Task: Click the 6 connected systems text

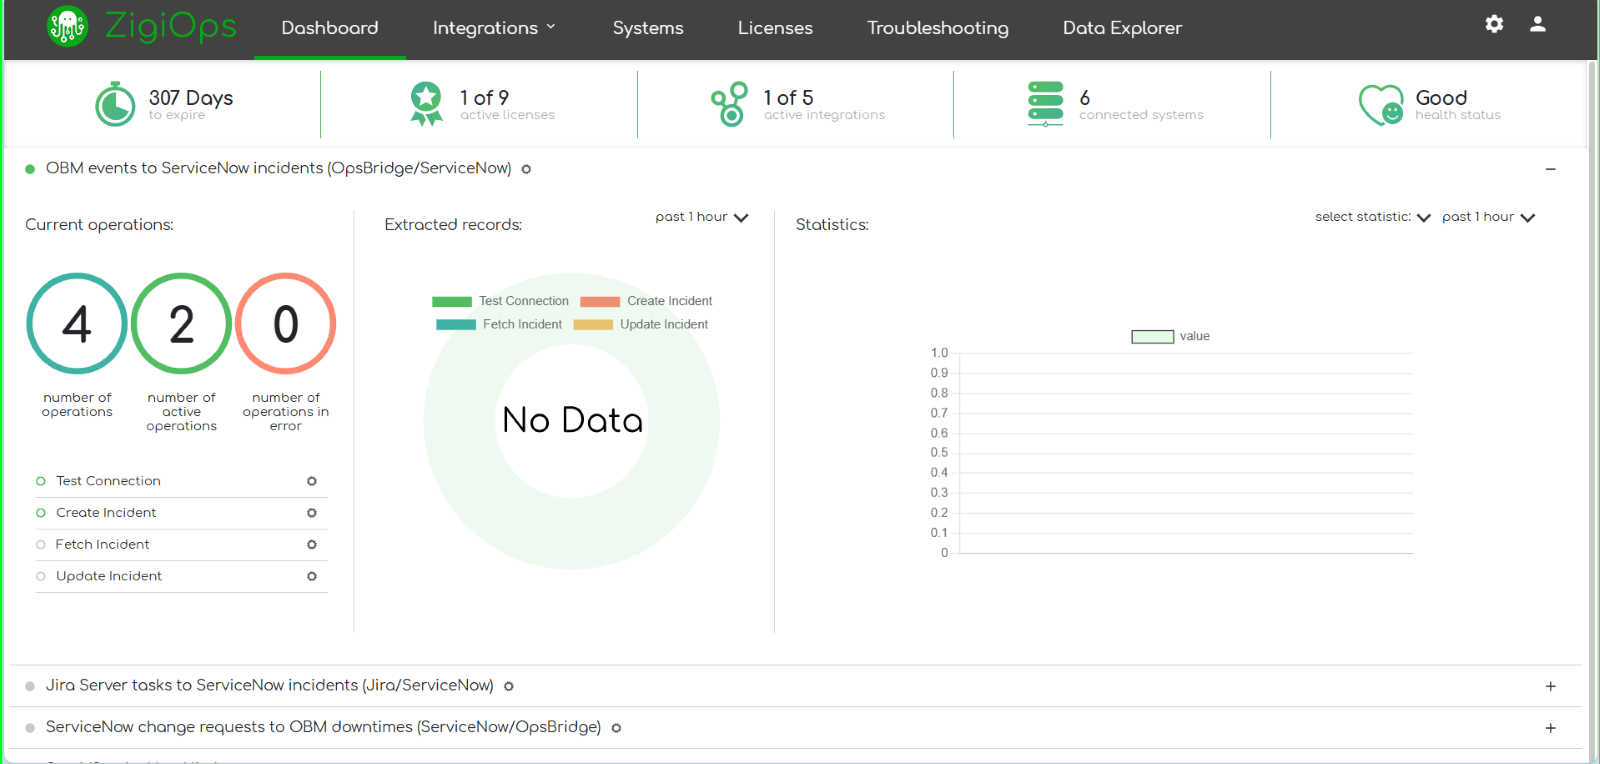Action: 1141,104
